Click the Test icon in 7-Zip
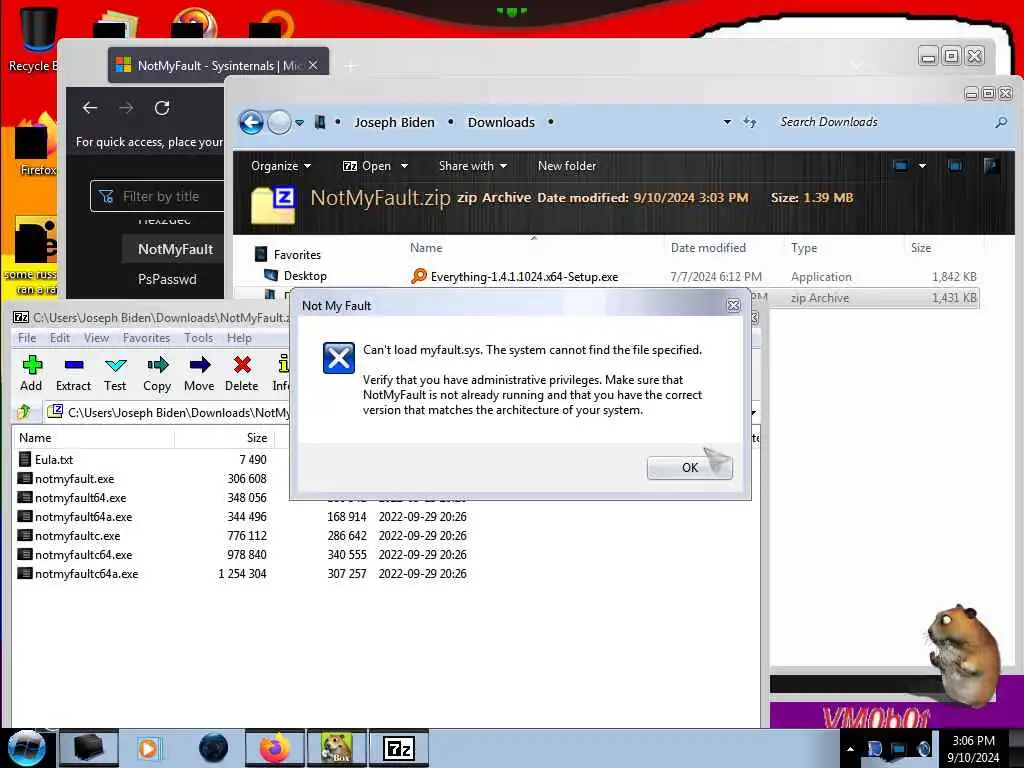The height and width of the screenshot is (768, 1024). pyautogui.click(x=115, y=374)
